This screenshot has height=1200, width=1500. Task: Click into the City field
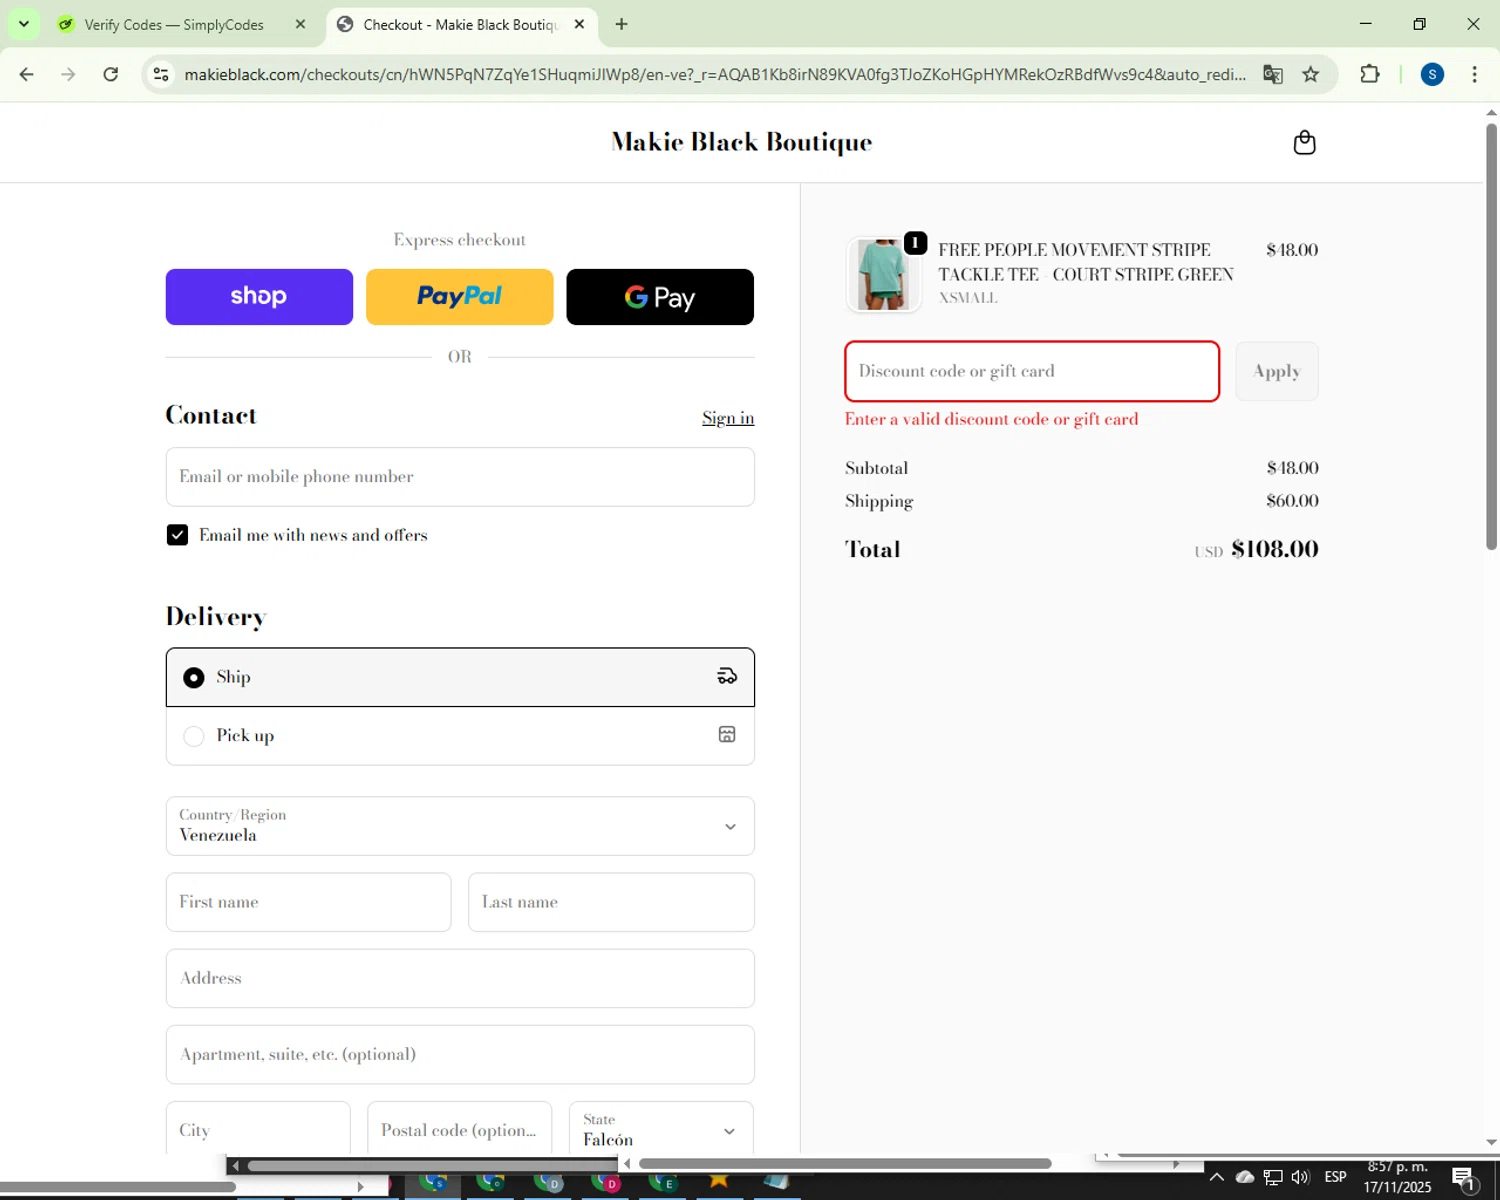258,1130
